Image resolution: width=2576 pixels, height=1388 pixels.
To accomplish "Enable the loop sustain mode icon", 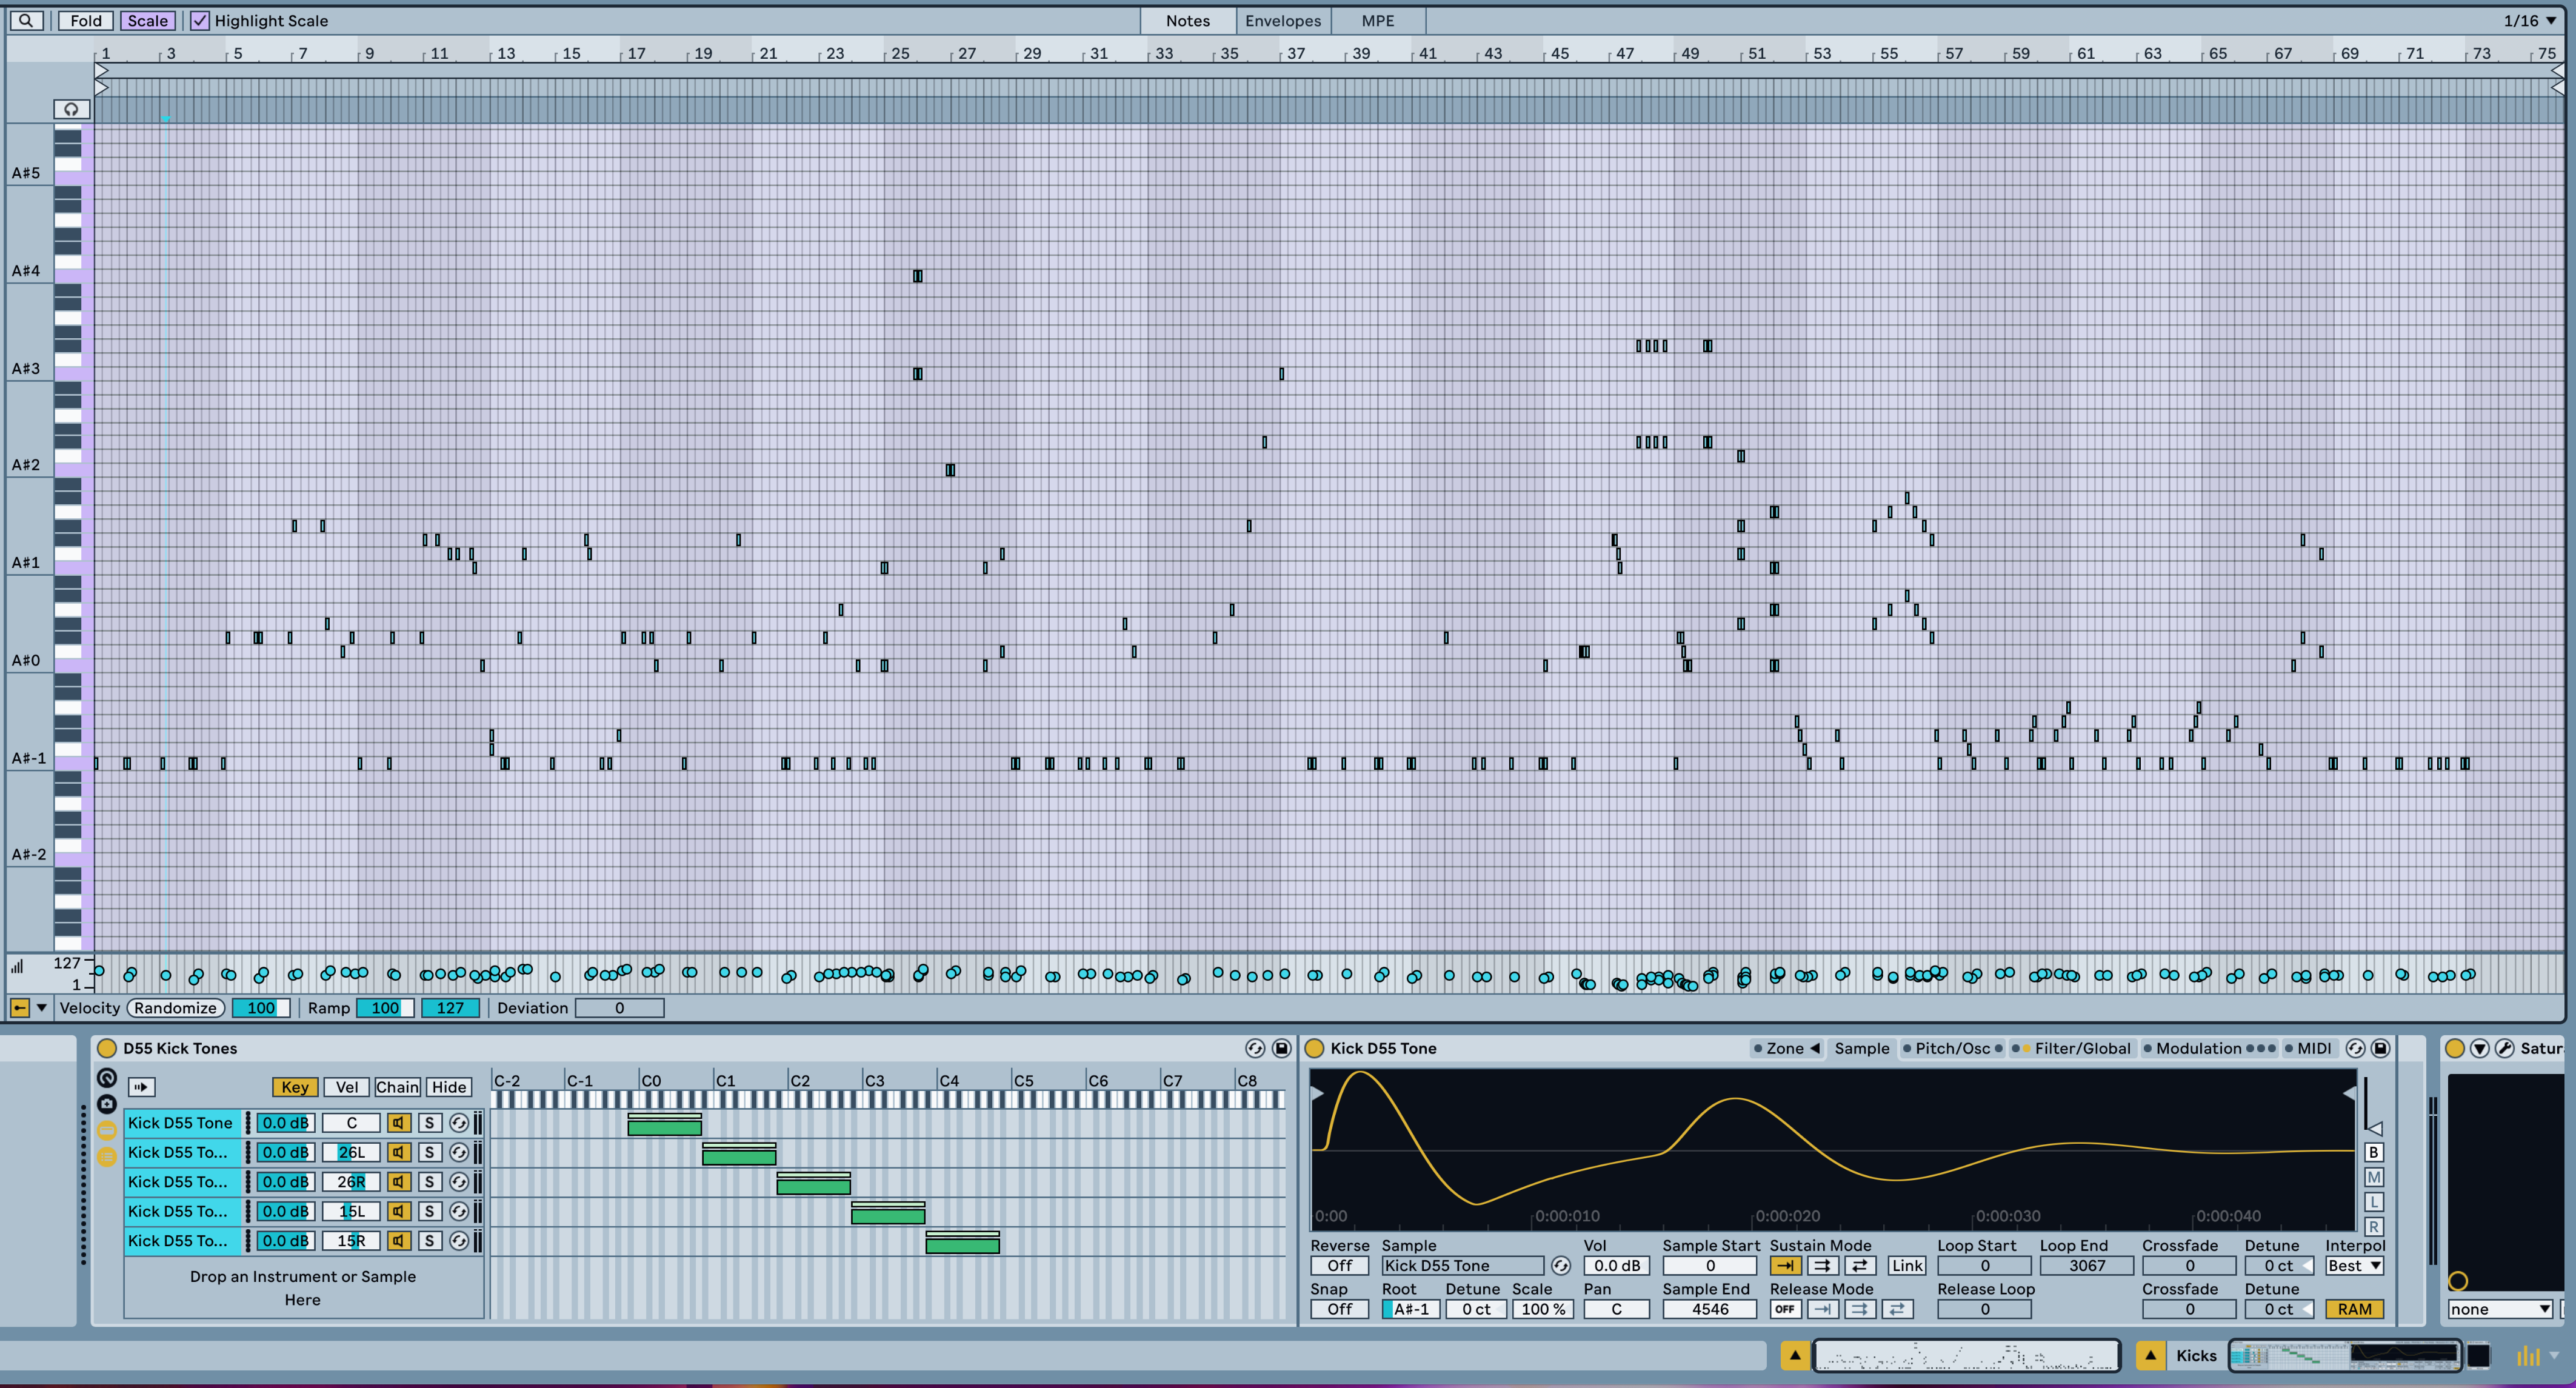I will pyautogui.click(x=1823, y=1266).
